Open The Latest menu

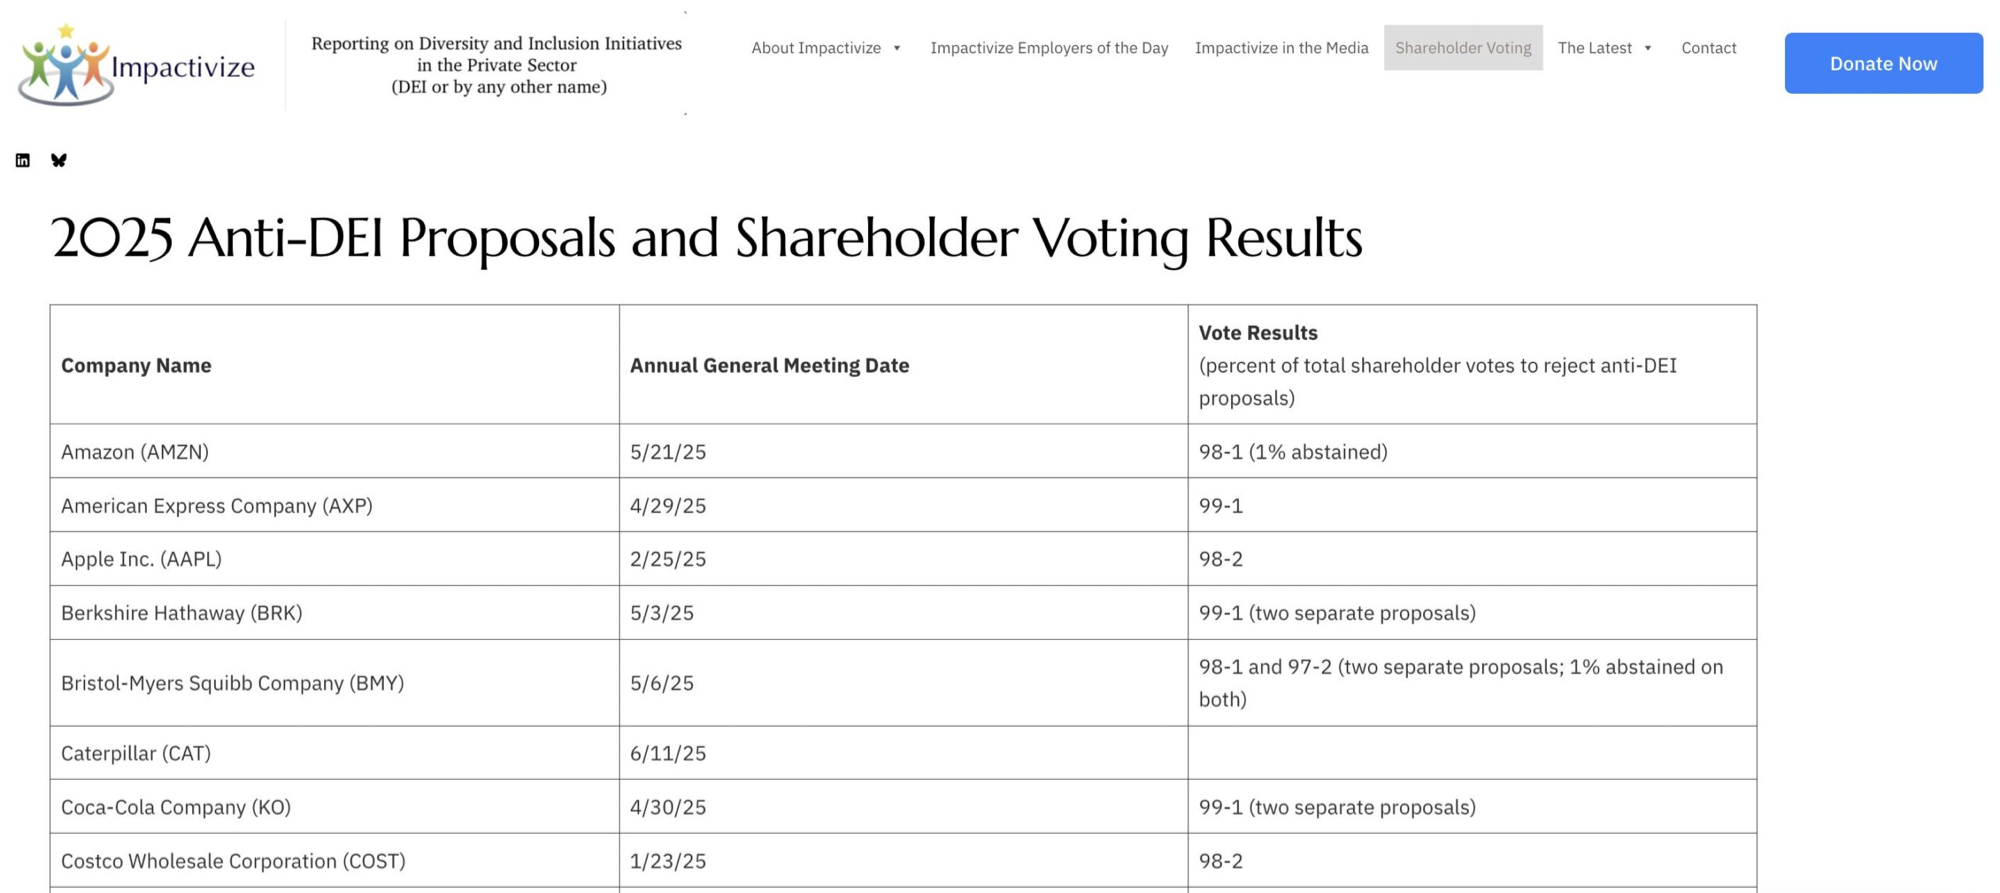pyautogui.click(x=1594, y=48)
